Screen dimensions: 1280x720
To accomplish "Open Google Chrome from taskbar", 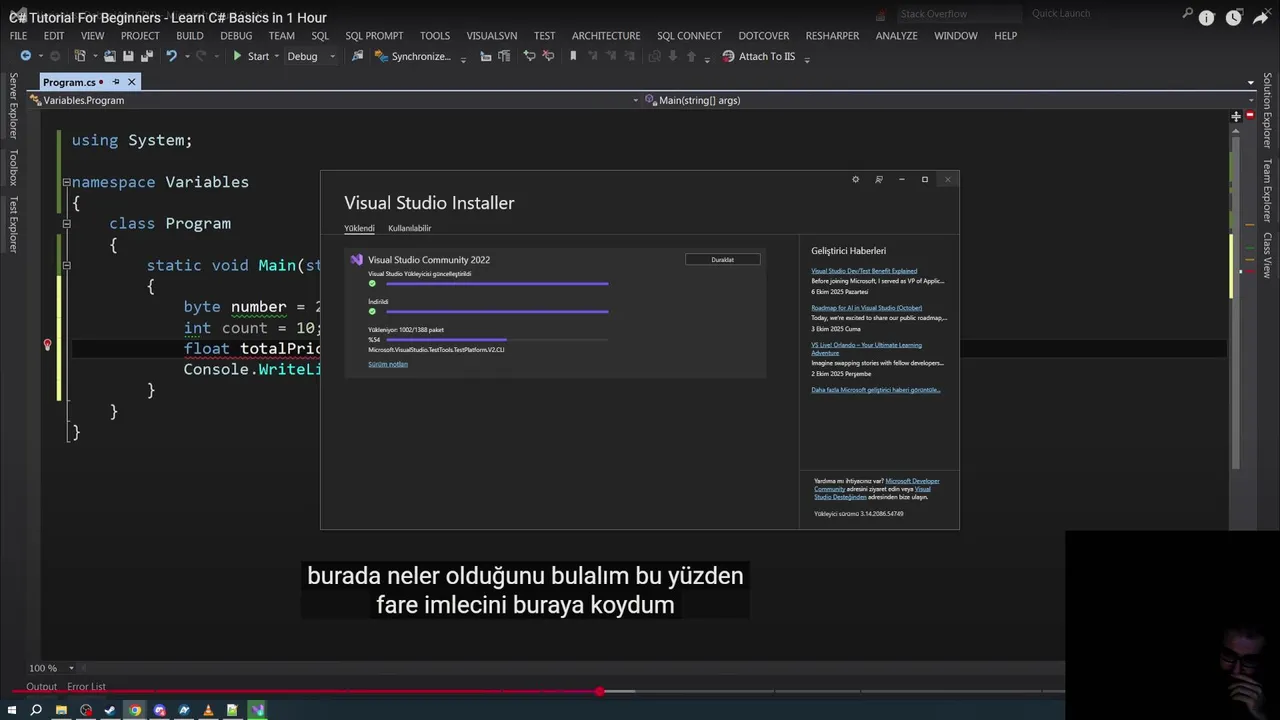I will [x=135, y=710].
